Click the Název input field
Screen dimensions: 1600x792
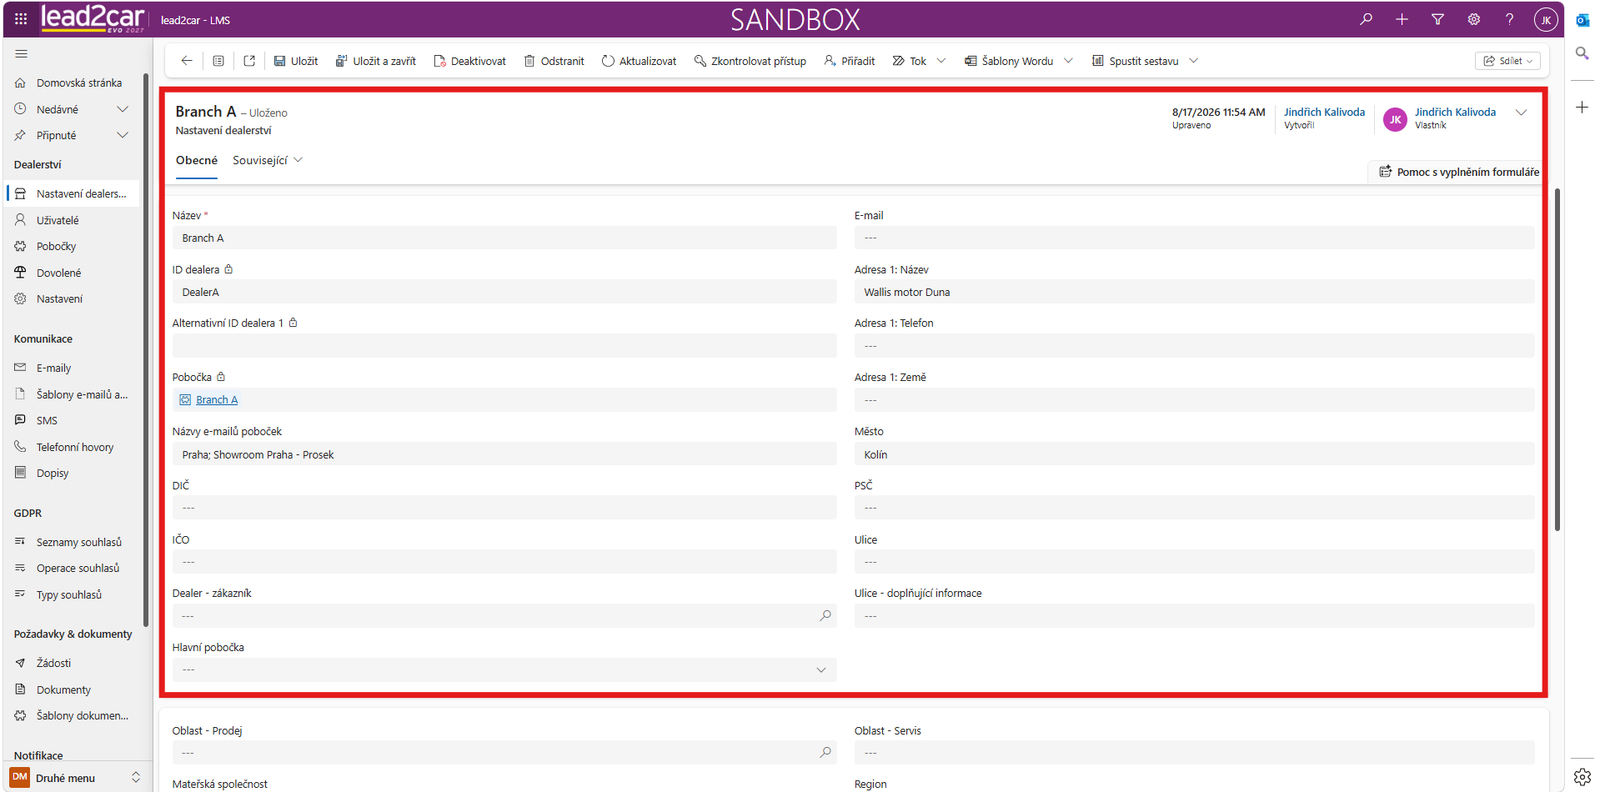tap(504, 238)
